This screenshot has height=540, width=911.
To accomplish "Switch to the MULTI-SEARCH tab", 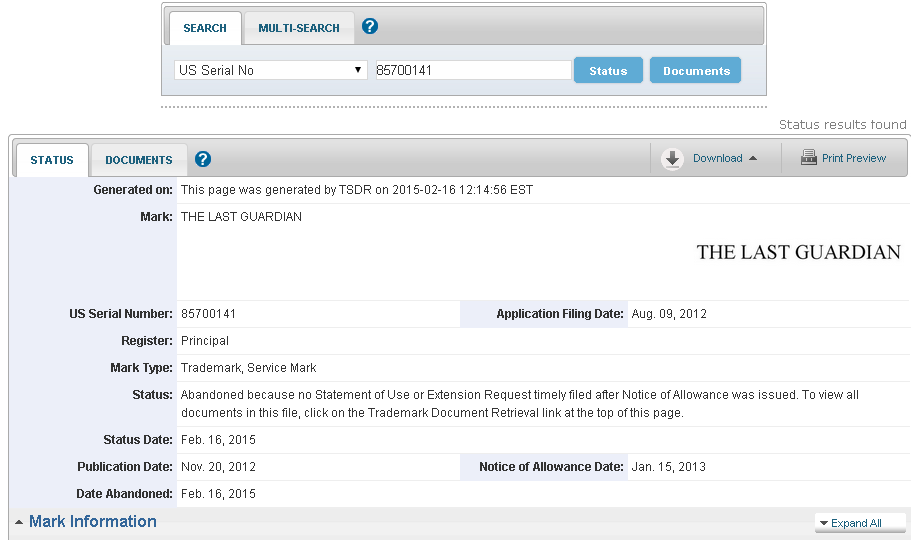I will pyautogui.click(x=299, y=28).
